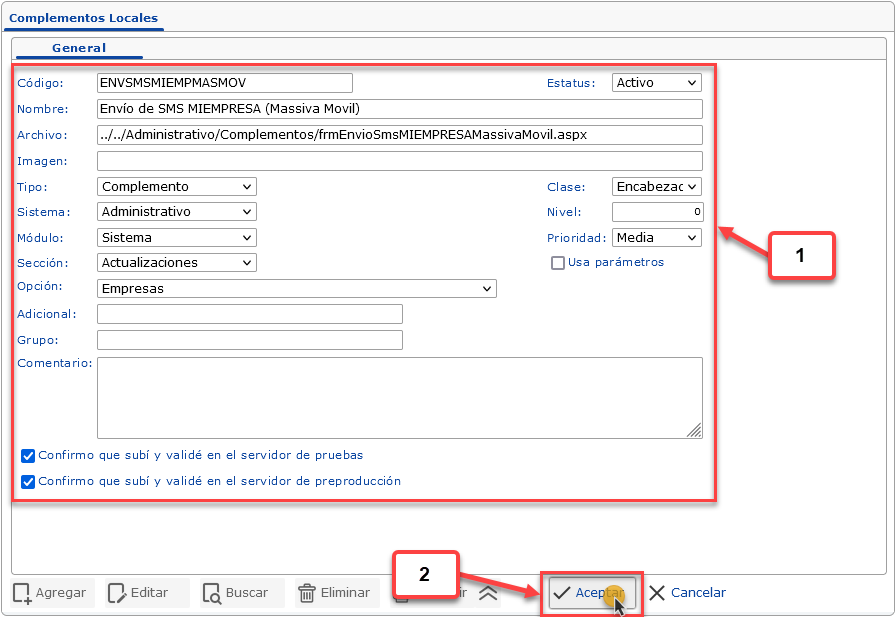Open the Prioridad dropdown showing Media
The image size is (896, 617).
tap(656, 238)
